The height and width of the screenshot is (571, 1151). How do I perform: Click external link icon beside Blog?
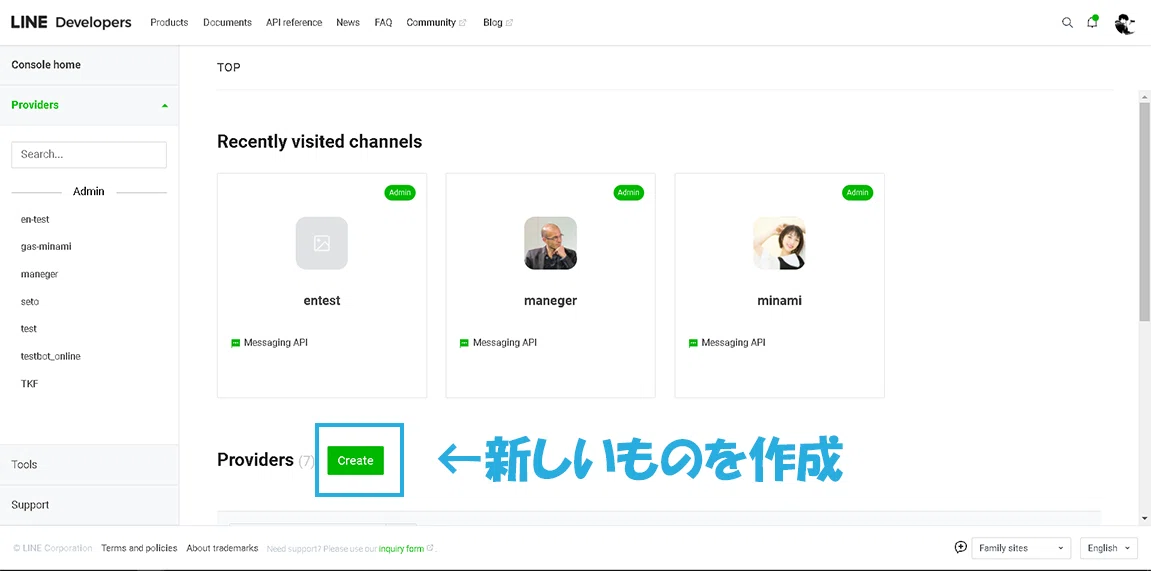pos(509,23)
